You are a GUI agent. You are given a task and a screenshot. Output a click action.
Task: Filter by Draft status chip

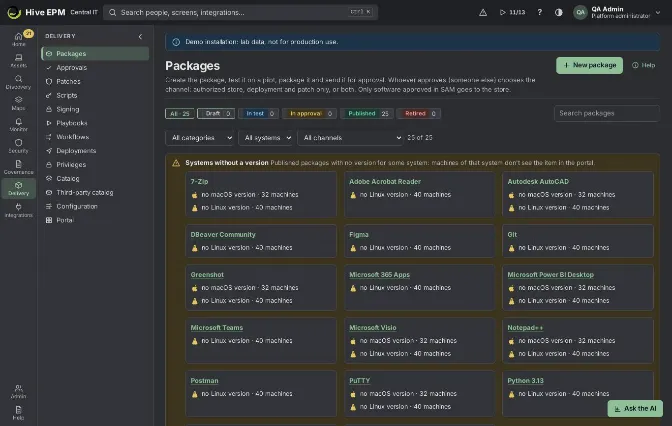pos(216,114)
